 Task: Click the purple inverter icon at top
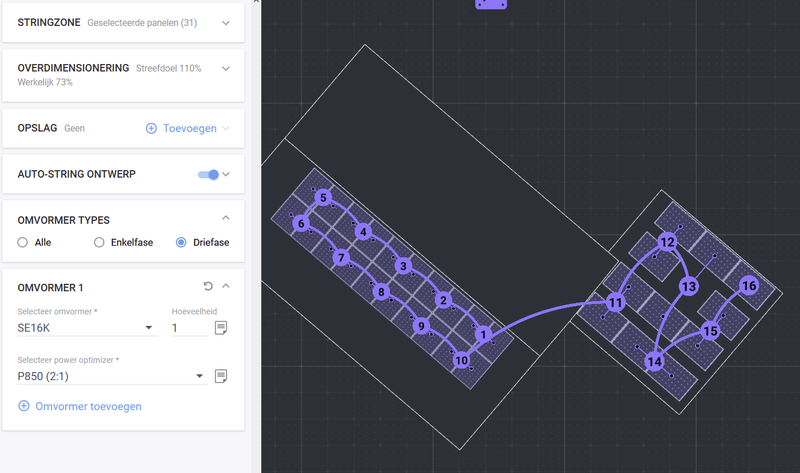pos(491,4)
